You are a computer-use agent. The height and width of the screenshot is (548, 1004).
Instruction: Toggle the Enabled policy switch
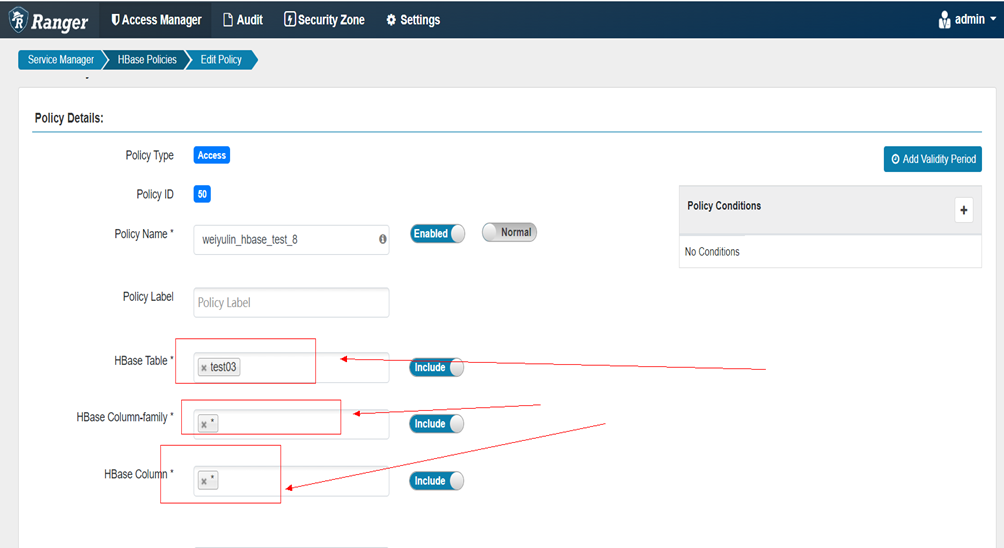437,234
